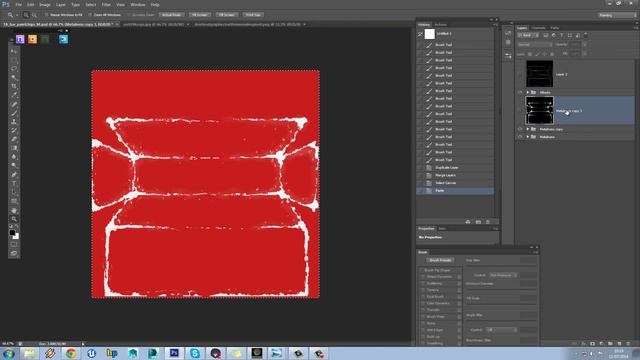Switch to the Channels tab
Screen dimensions: 640x360
point(538,28)
